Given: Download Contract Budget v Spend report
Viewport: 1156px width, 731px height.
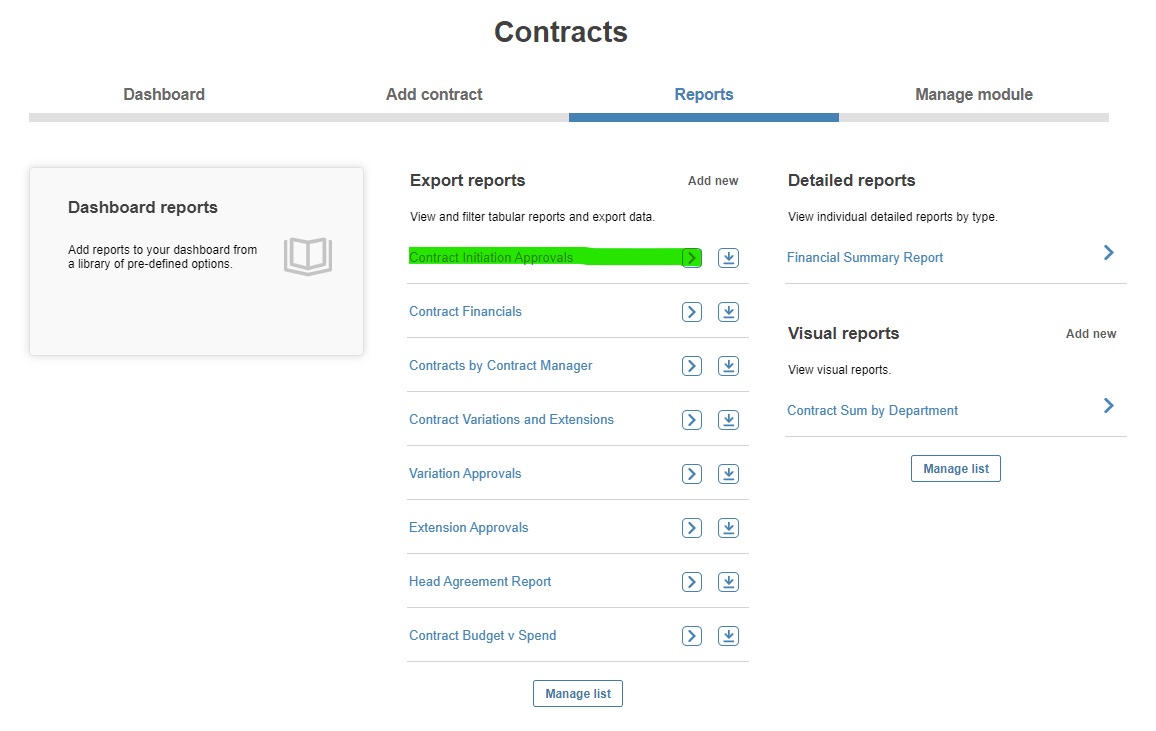Looking at the screenshot, I should pos(728,635).
